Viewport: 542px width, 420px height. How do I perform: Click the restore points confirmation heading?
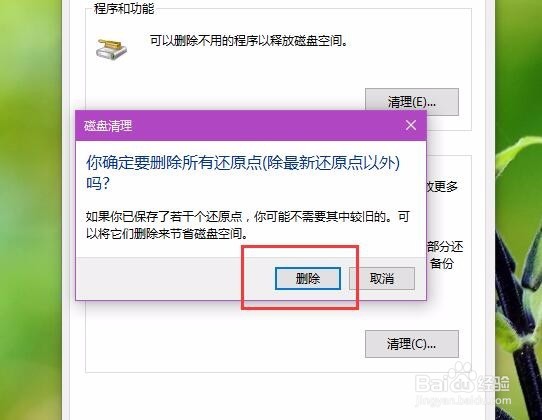[x=243, y=172]
